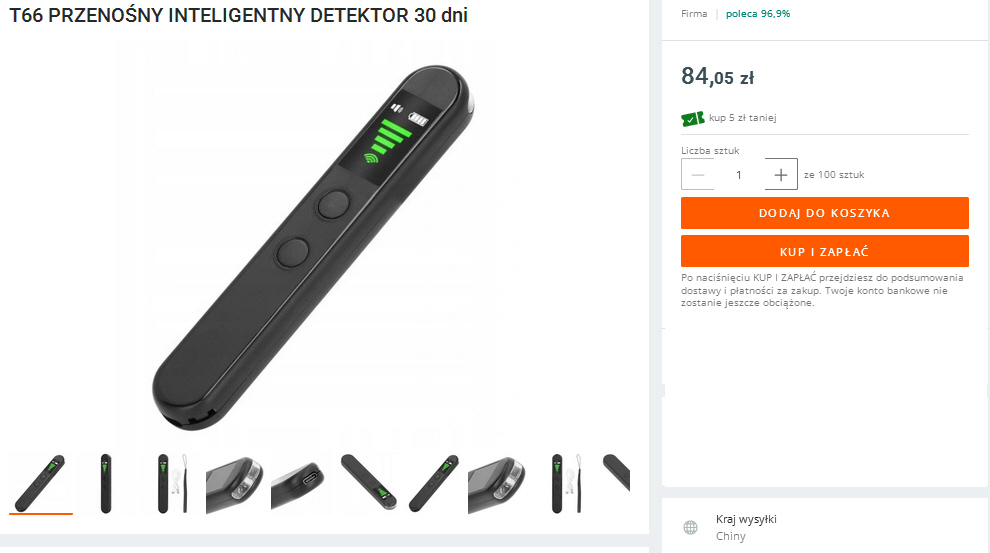
Task: Click the minus icon to decrease quantity
Action: [x=698, y=174]
